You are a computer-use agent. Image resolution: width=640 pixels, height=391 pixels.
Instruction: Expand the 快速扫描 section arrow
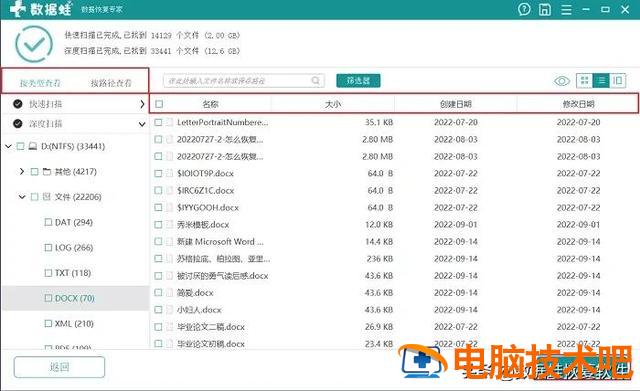click(x=142, y=104)
